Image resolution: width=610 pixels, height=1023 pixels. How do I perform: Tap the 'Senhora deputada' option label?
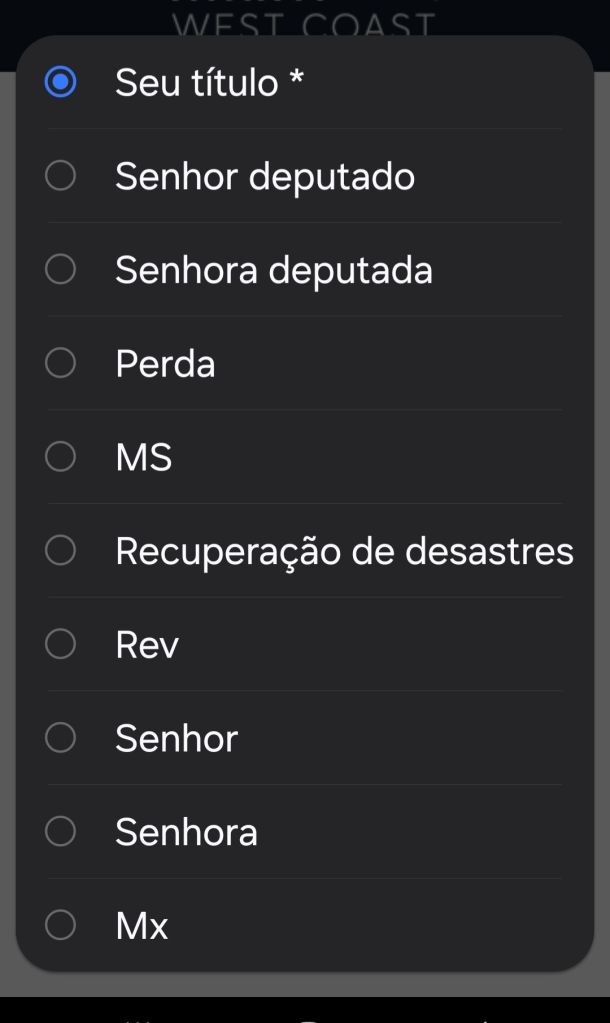[x=274, y=269]
